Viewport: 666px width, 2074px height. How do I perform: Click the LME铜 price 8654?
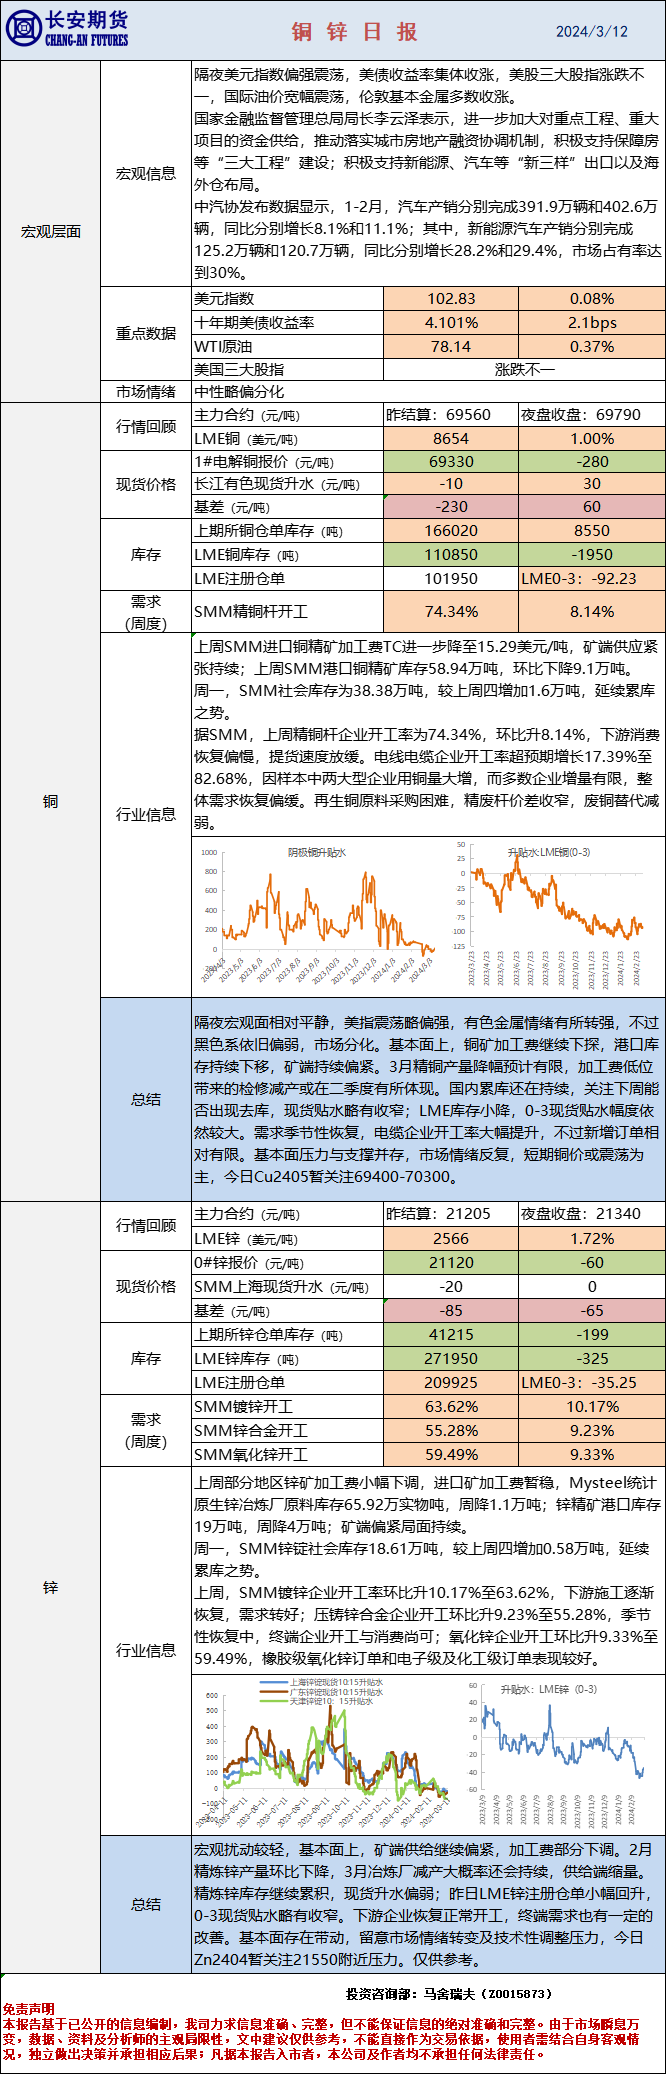pos(451,438)
